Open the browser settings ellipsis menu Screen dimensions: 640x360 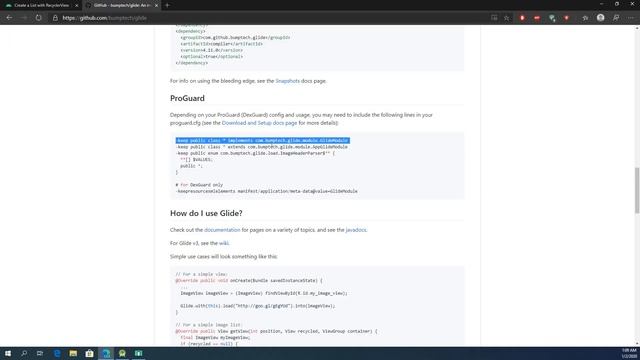(x=631, y=18)
